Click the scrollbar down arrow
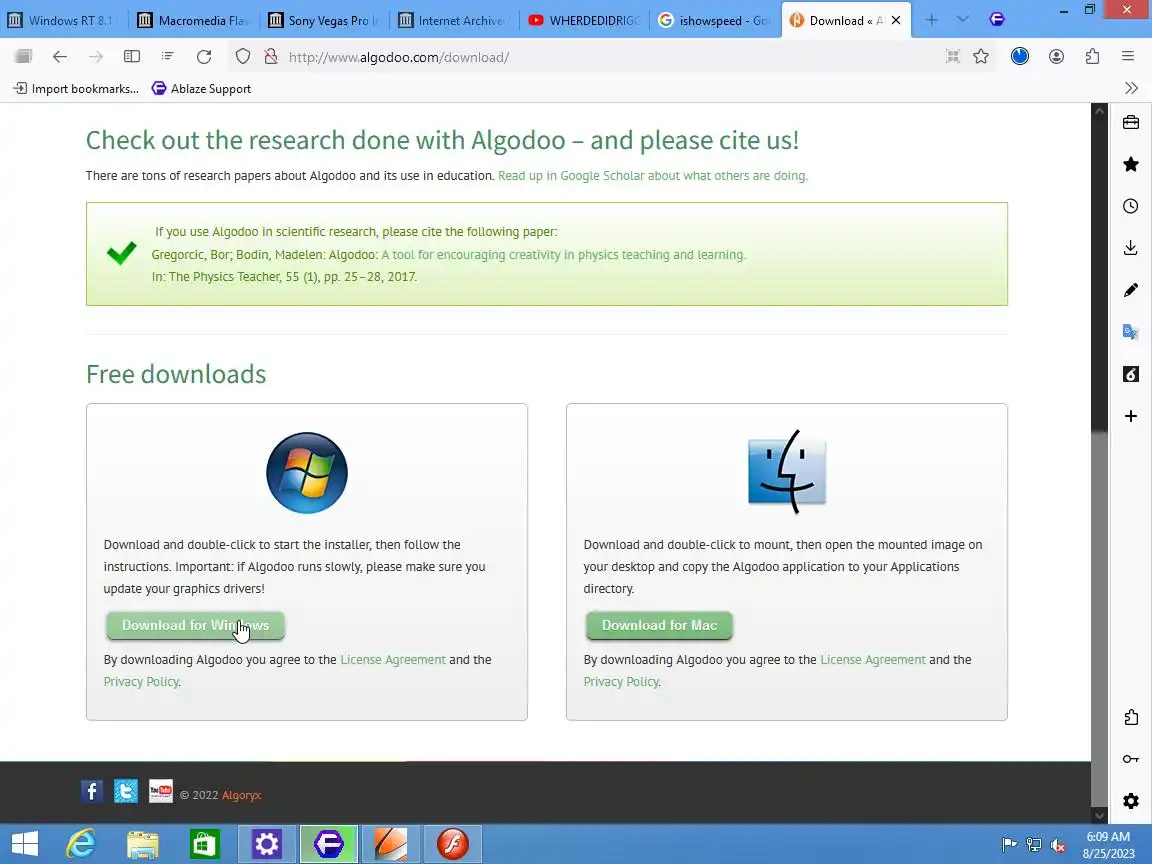Image resolution: width=1152 pixels, height=864 pixels. point(1099,814)
